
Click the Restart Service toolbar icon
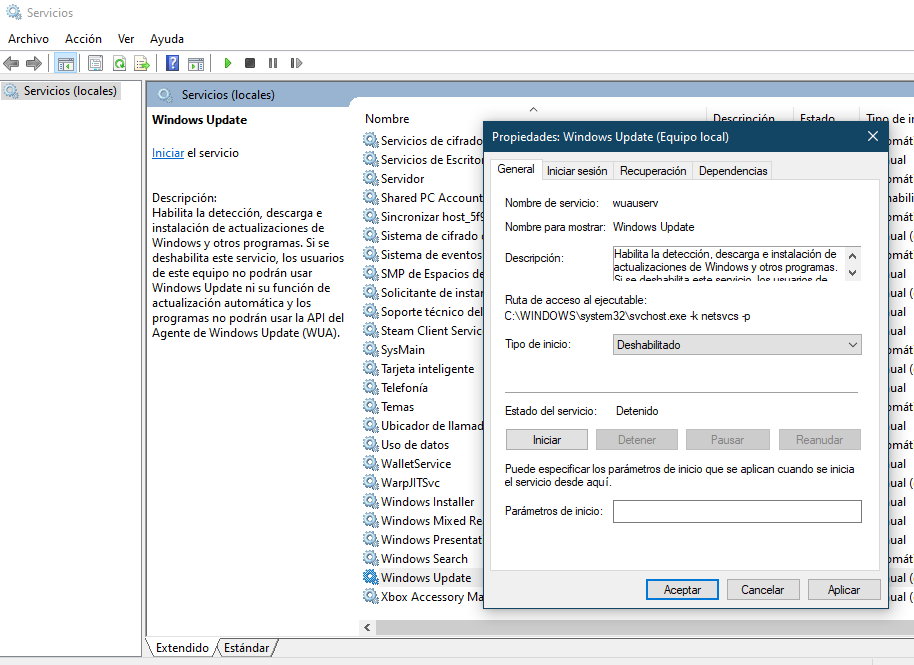(x=296, y=63)
